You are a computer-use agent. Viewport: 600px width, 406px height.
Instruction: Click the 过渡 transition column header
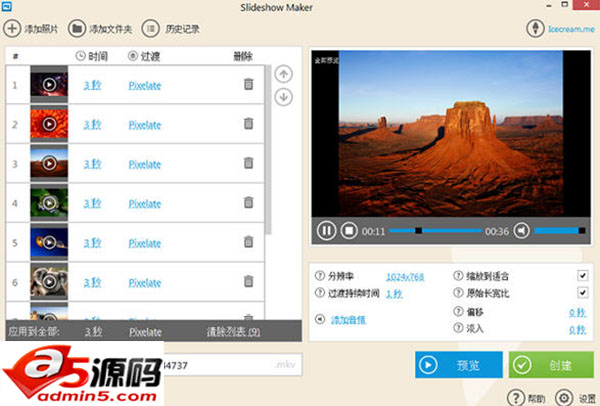coord(144,56)
